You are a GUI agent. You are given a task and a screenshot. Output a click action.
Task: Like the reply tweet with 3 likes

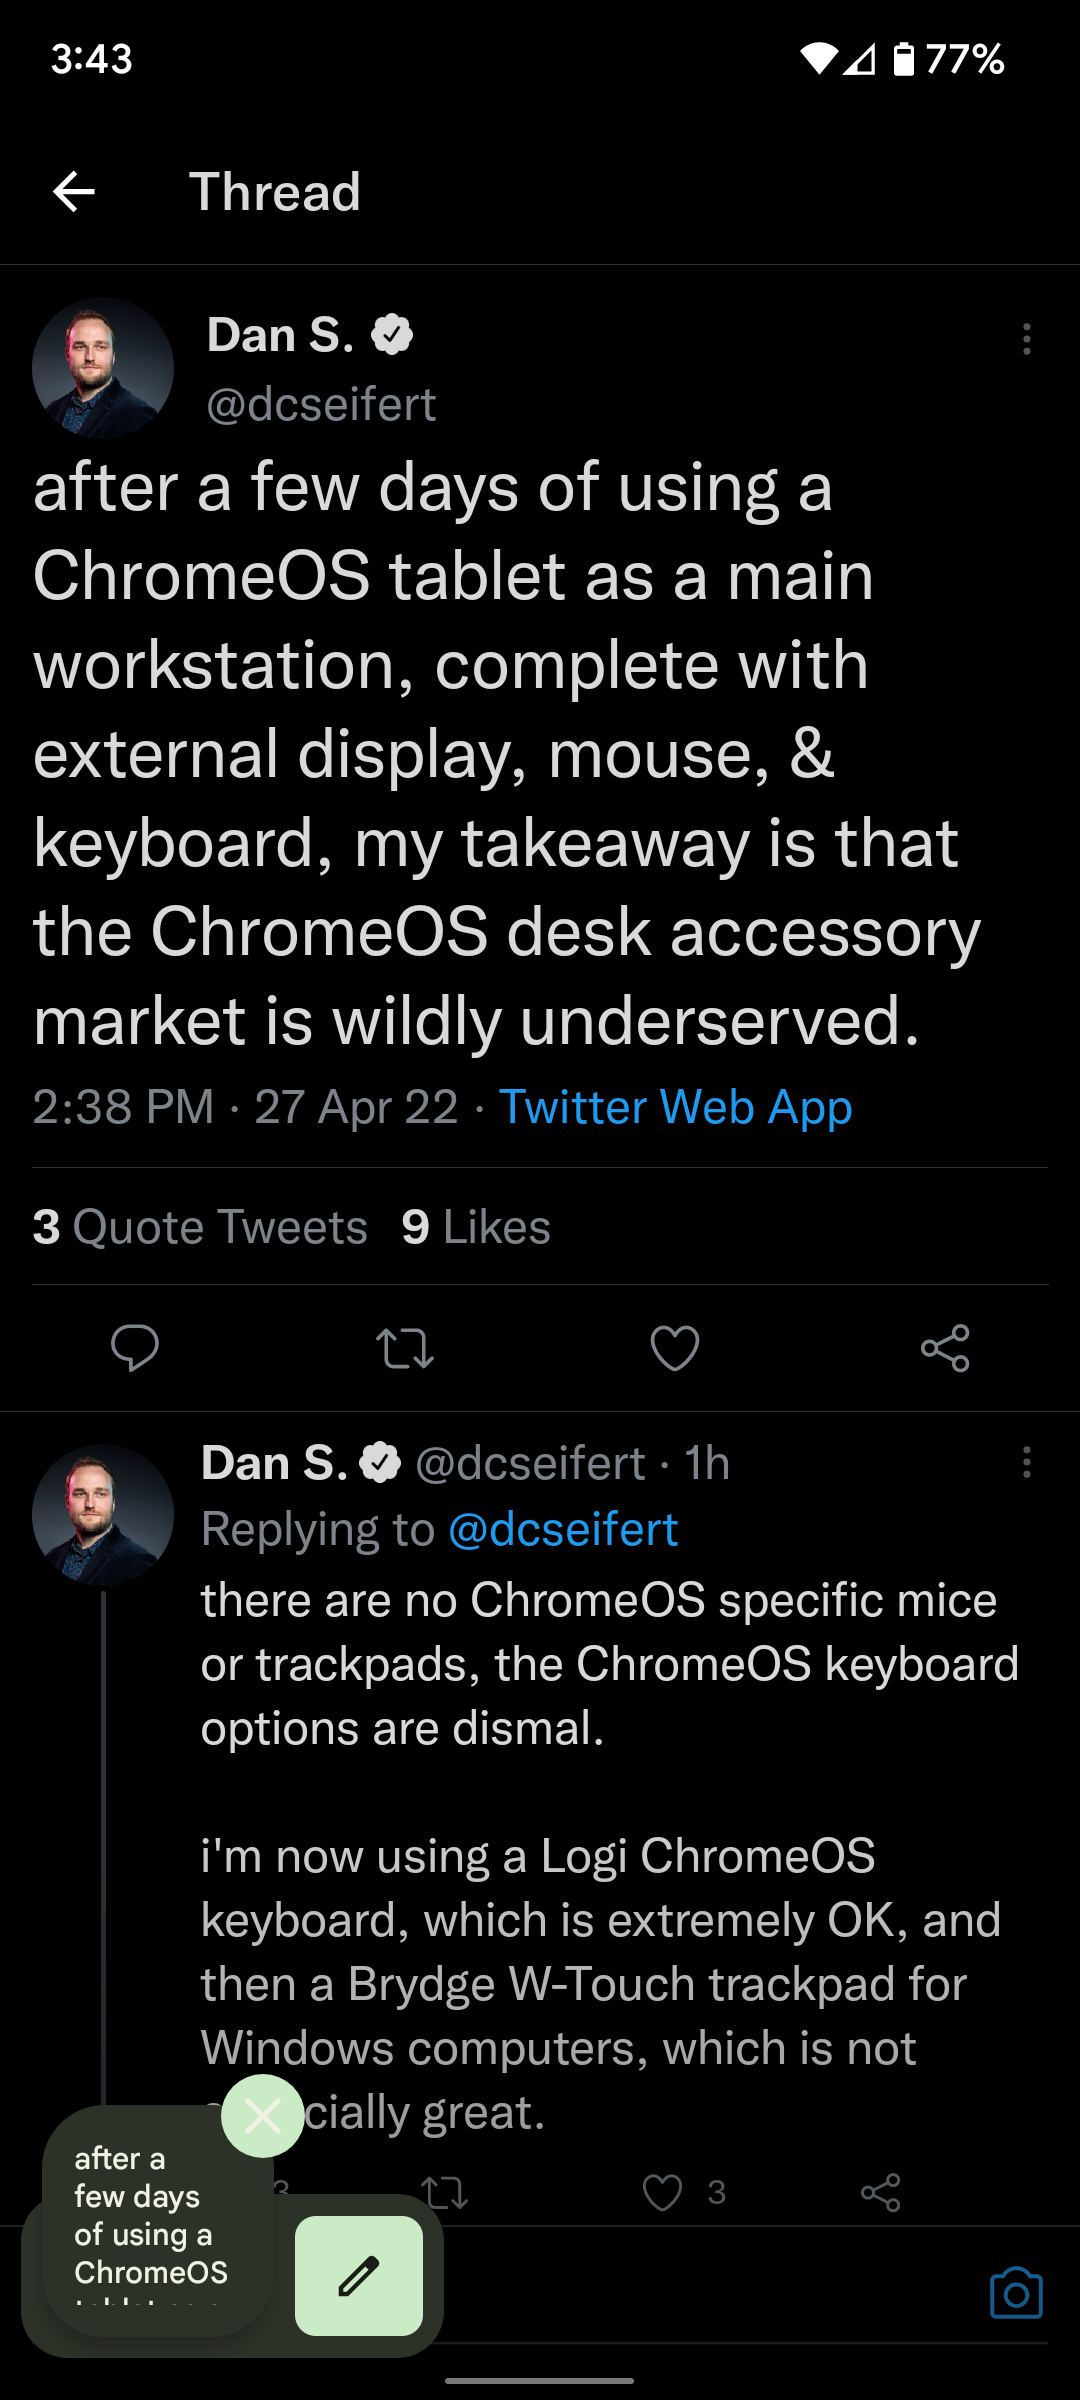(662, 2193)
